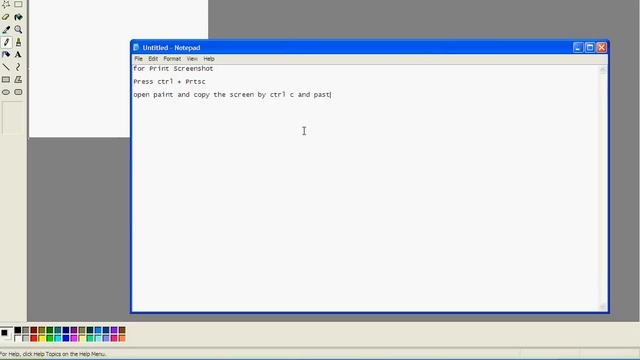Open the Edit menu in Notepad
The image size is (640, 360).
[x=153, y=59]
